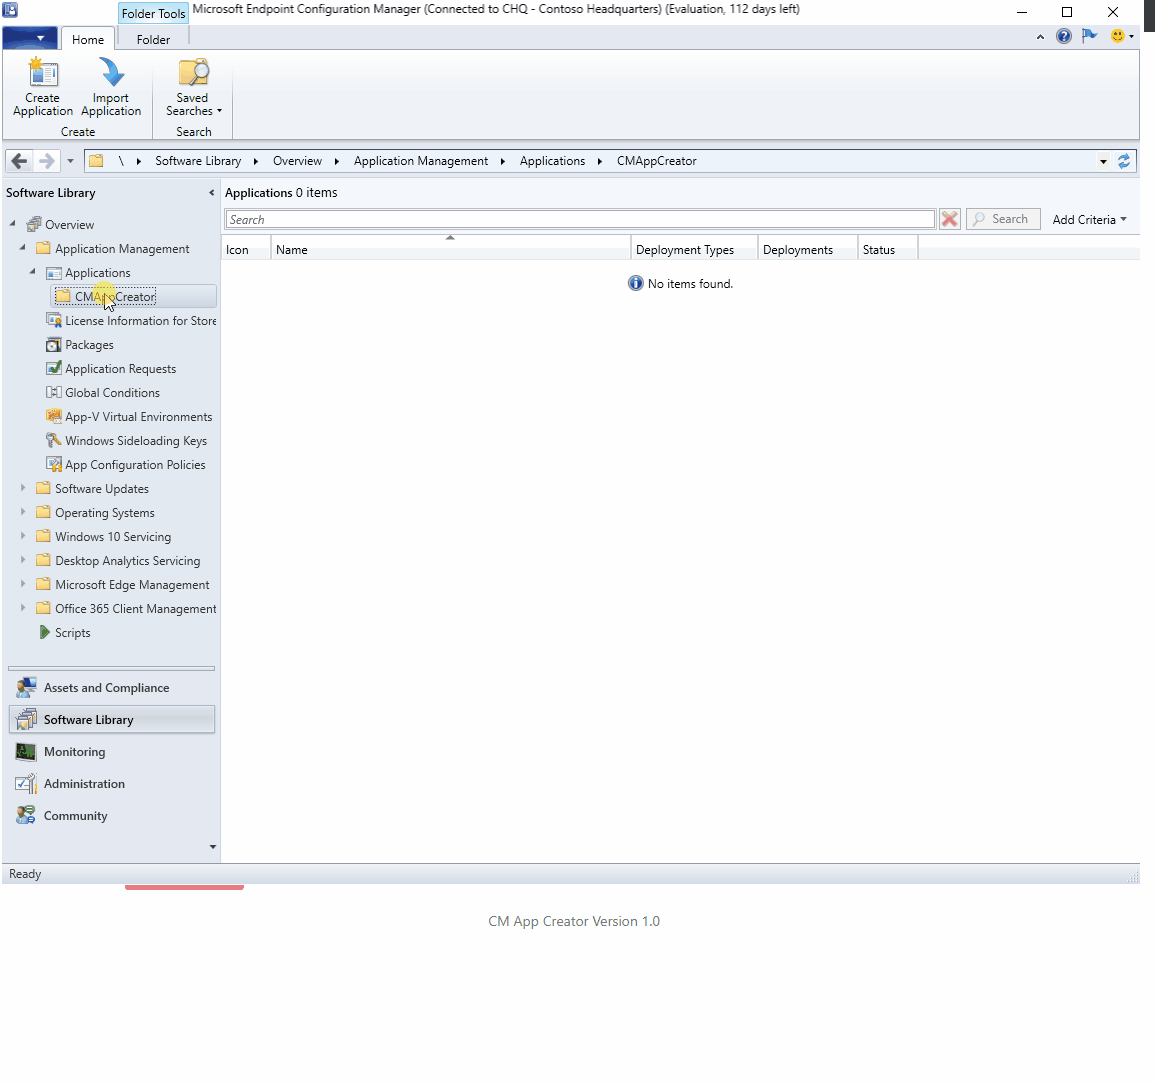
Task: Click the Create Application icon
Action: (x=43, y=72)
